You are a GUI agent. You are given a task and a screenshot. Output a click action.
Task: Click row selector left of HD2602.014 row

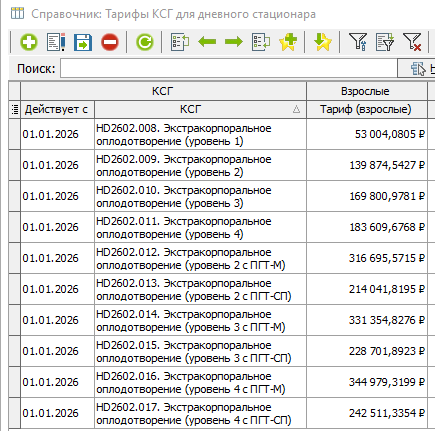pyautogui.click(x=14, y=320)
